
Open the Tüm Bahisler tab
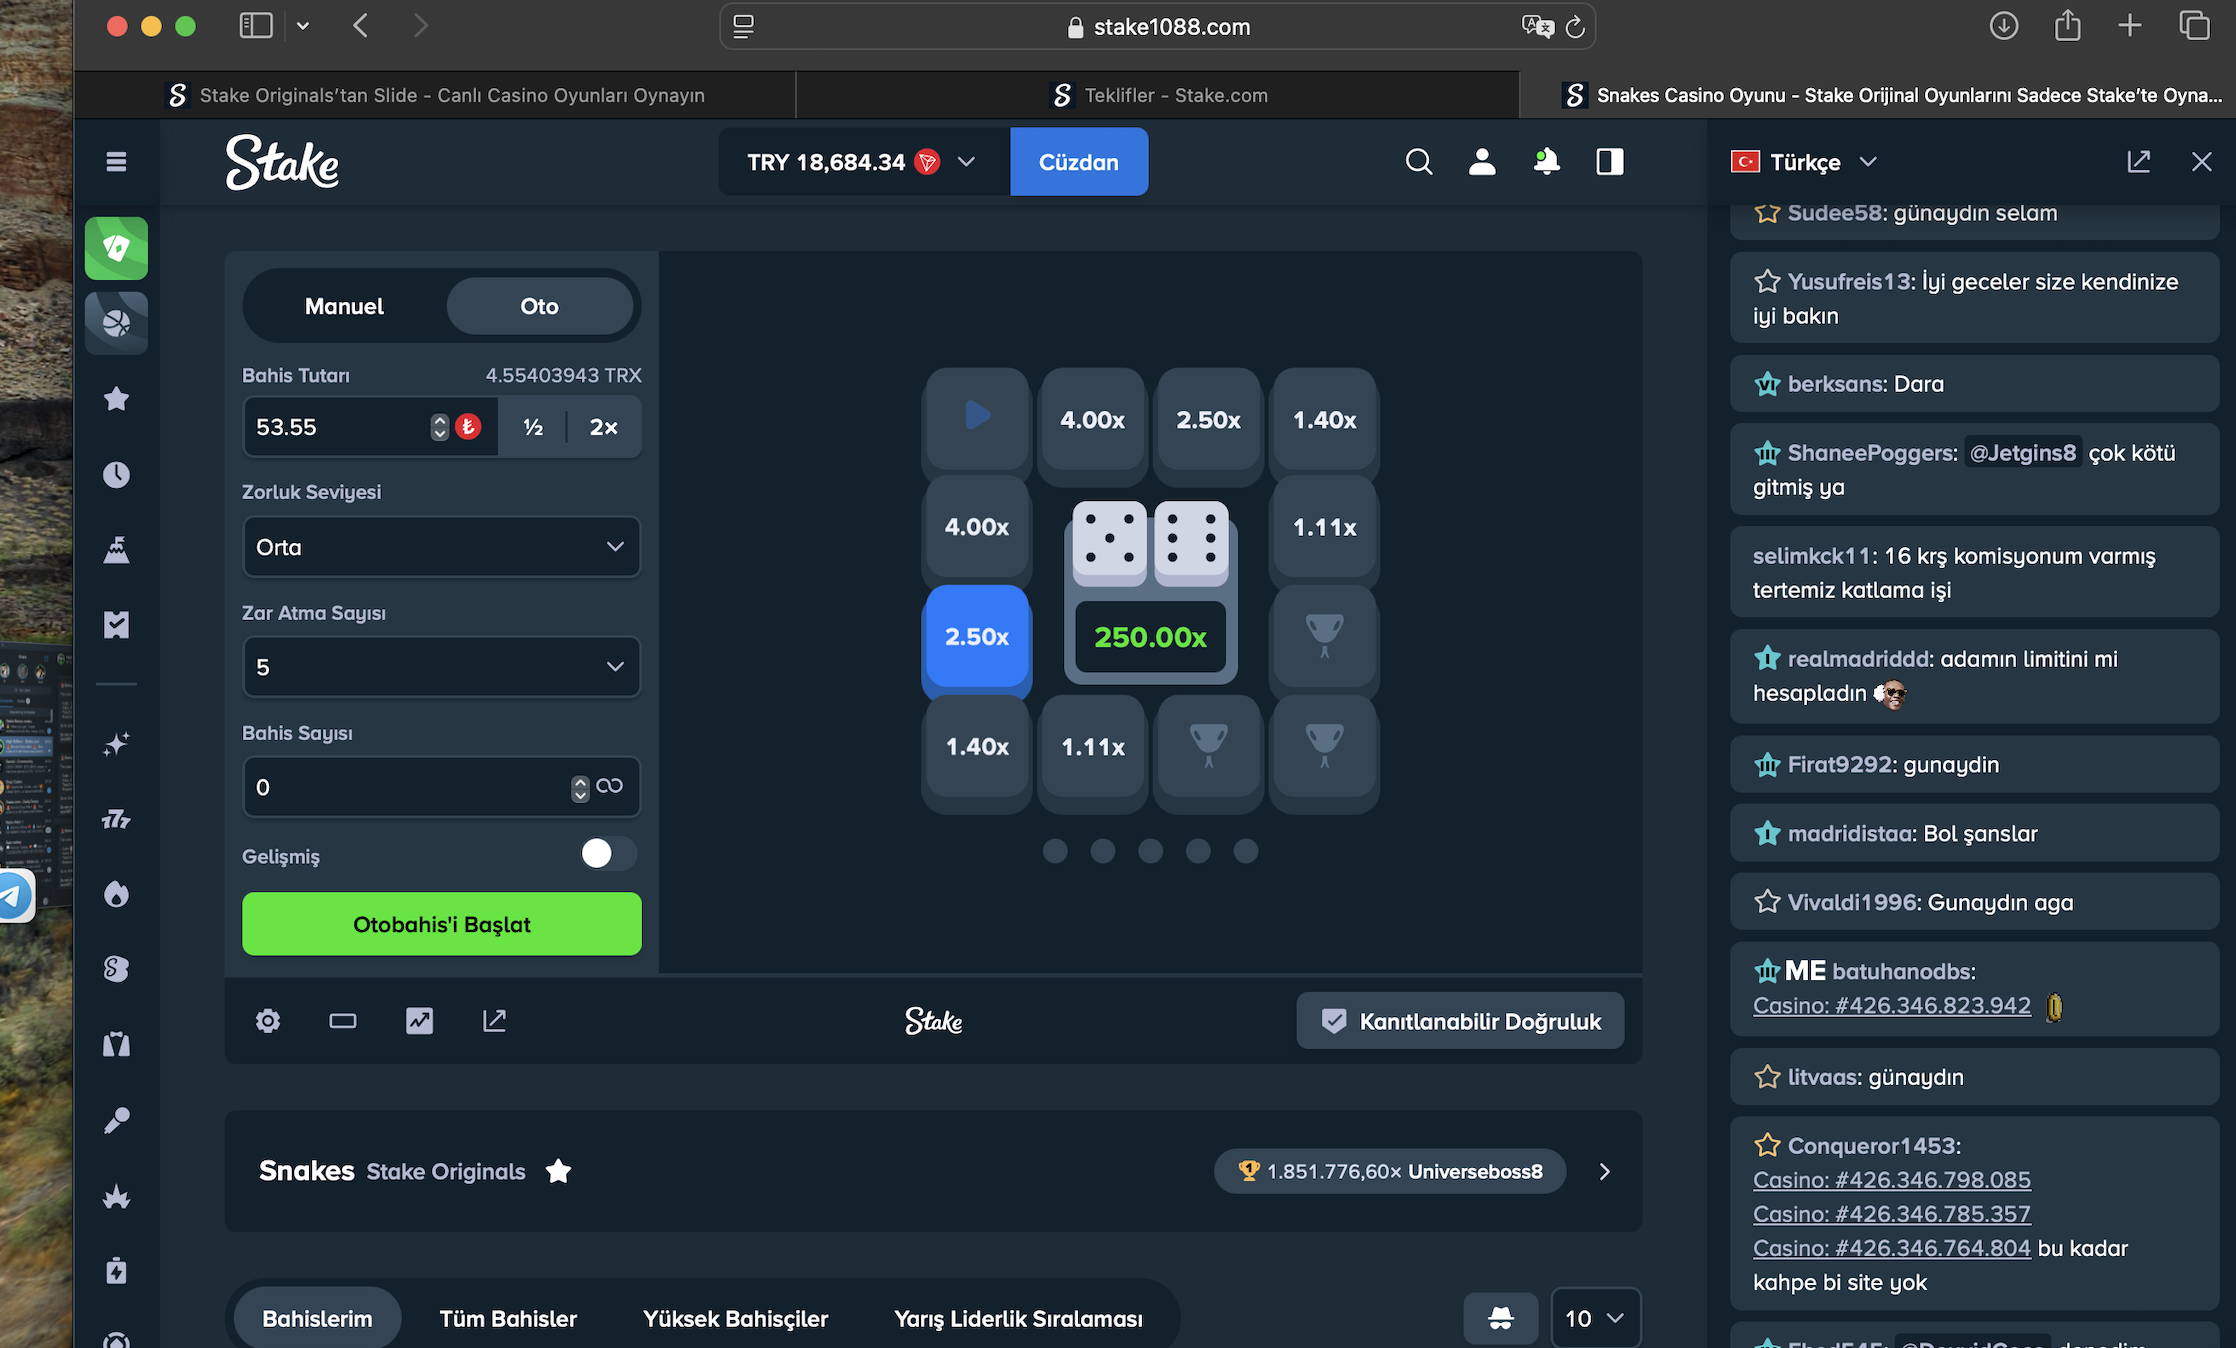coord(508,1318)
